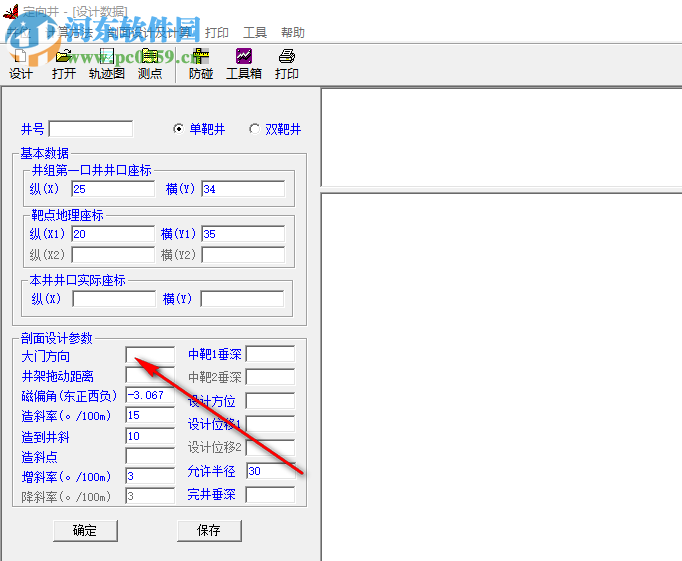This screenshot has width=682, height=561.
Task: Click the 造斜率 field showing 15
Action: [150, 415]
